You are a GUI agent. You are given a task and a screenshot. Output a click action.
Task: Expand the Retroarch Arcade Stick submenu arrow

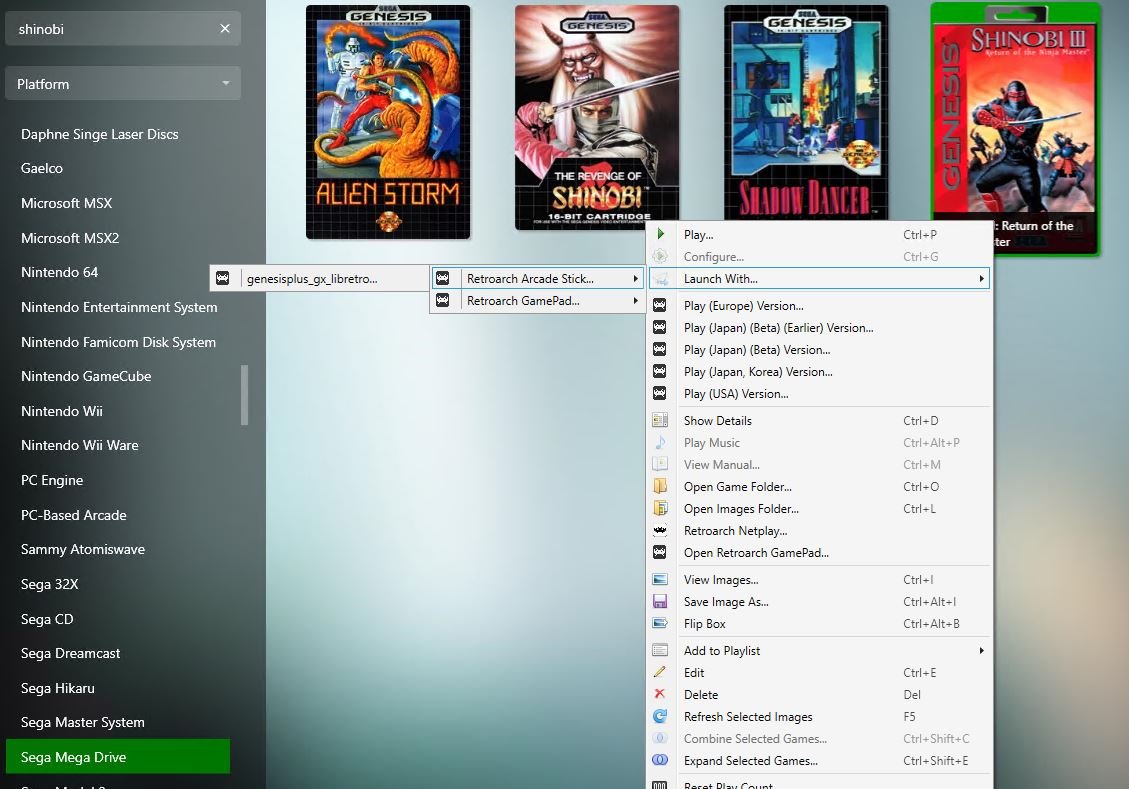coord(635,279)
